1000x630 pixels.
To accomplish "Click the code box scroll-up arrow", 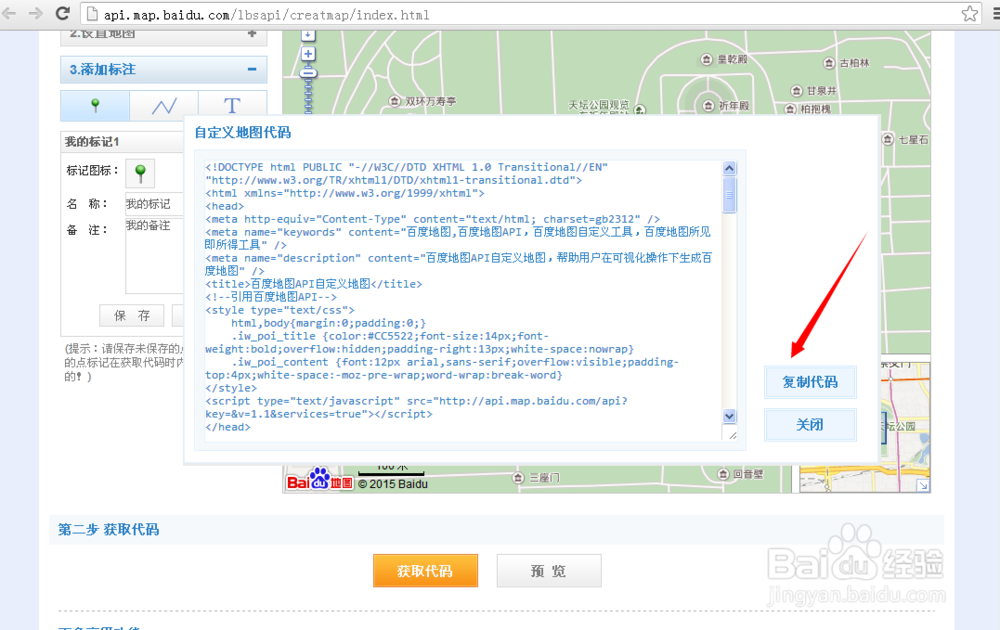I will pos(730,168).
